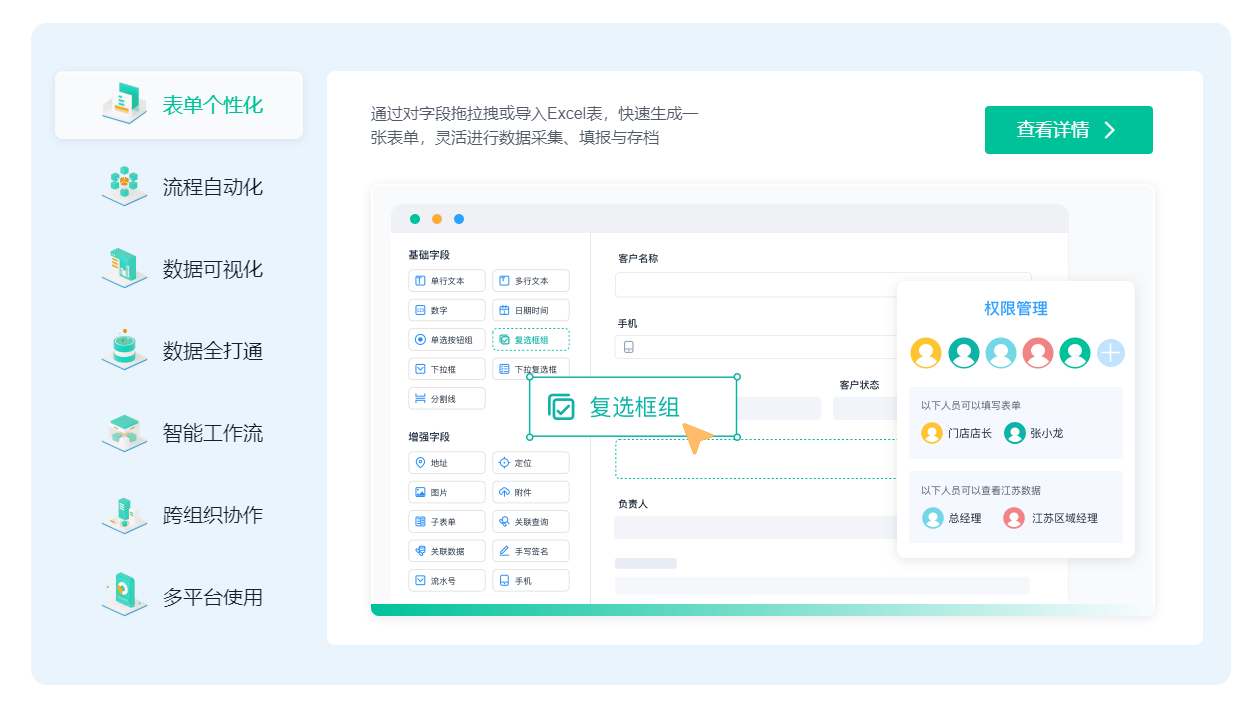
Task: Choose the 数字 field type
Action: [447, 310]
